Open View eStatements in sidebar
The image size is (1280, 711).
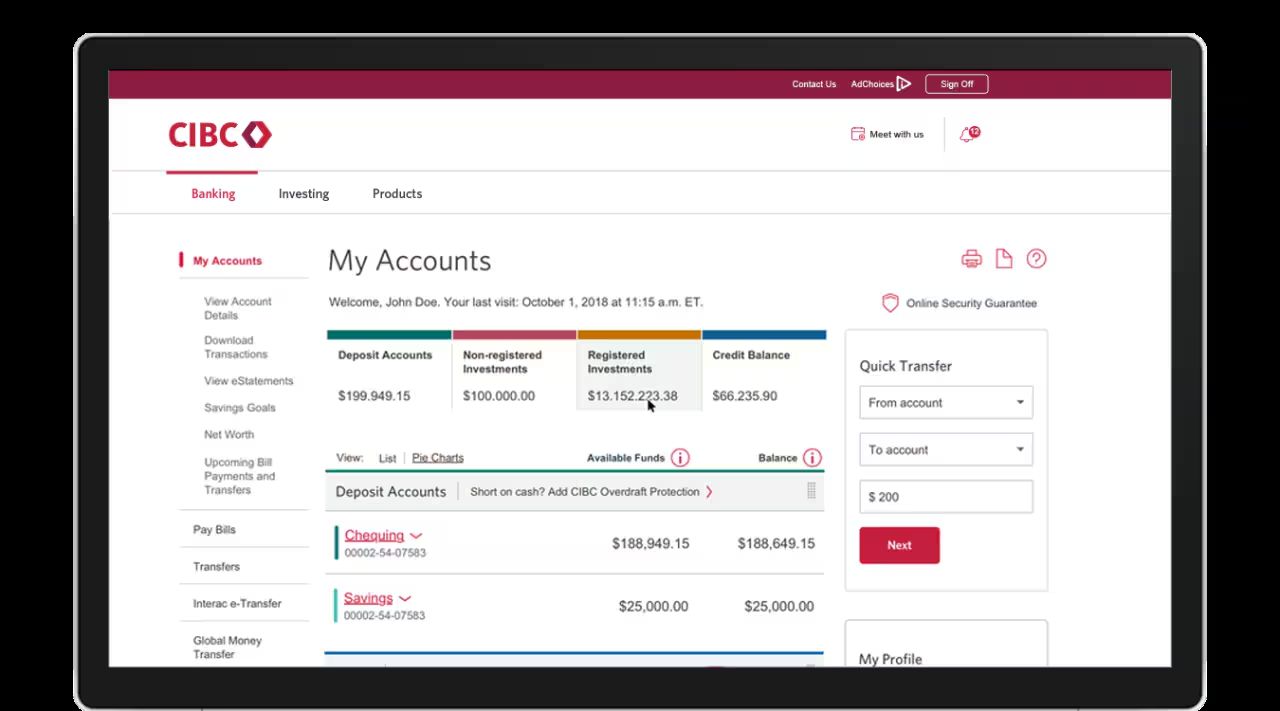tap(249, 381)
